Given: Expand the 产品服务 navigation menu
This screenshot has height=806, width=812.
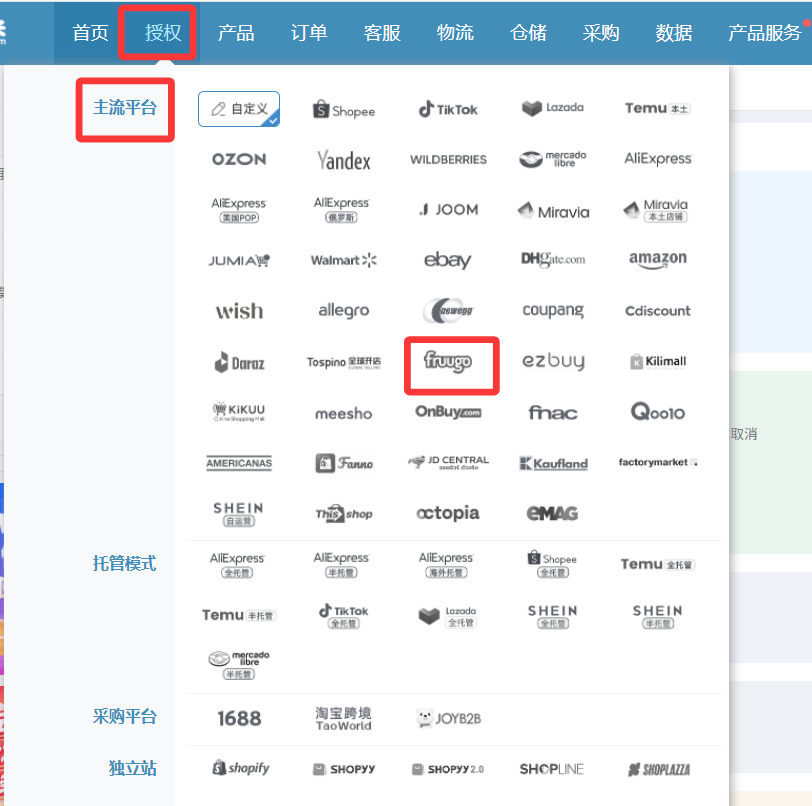Looking at the screenshot, I should [764, 33].
